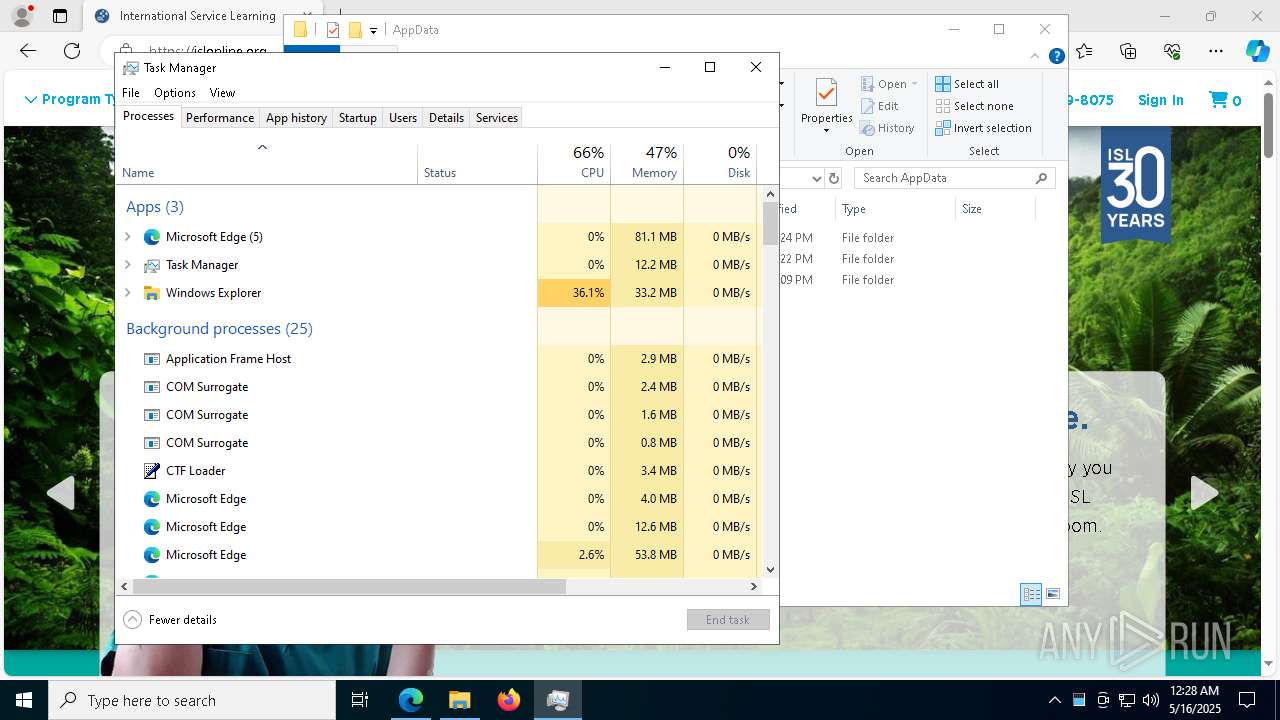The height and width of the screenshot is (720, 1280).
Task: Open the Quick Access Toolbar customize dropdown
Action: tap(373, 30)
